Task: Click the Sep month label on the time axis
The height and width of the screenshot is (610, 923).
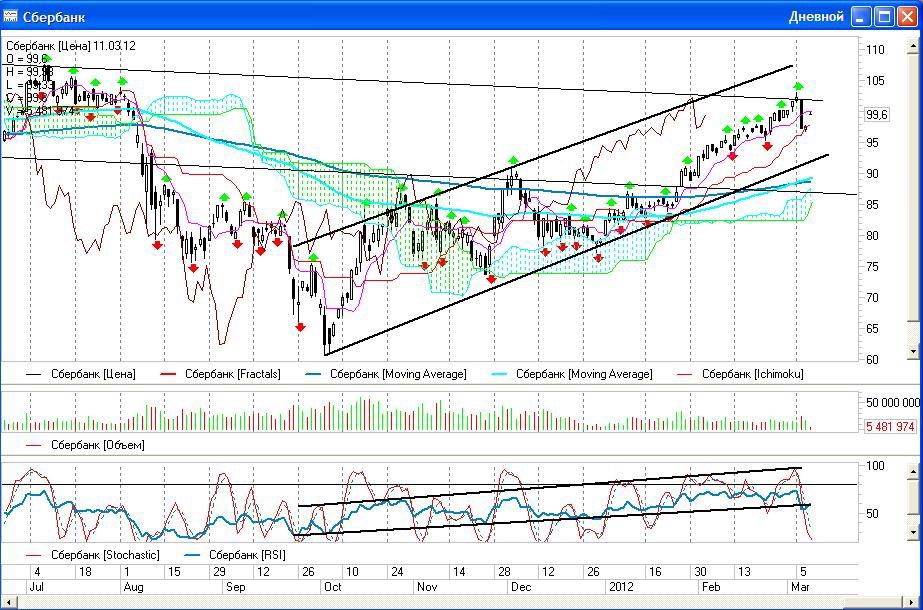Action: coord(236,587)
